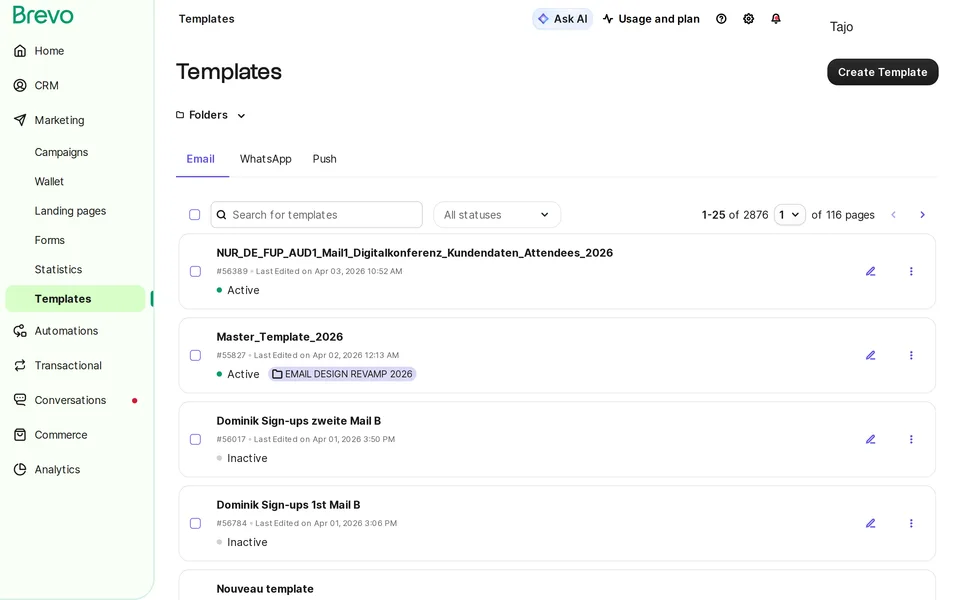Open more options for Dominik zweite Mail B

911,439
